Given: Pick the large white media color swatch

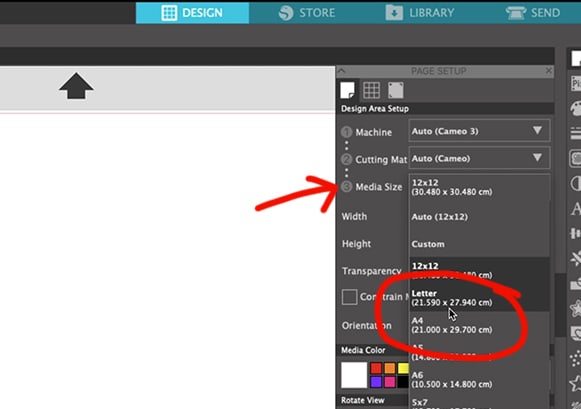Looking at the screenshot, I should (354, 375).
